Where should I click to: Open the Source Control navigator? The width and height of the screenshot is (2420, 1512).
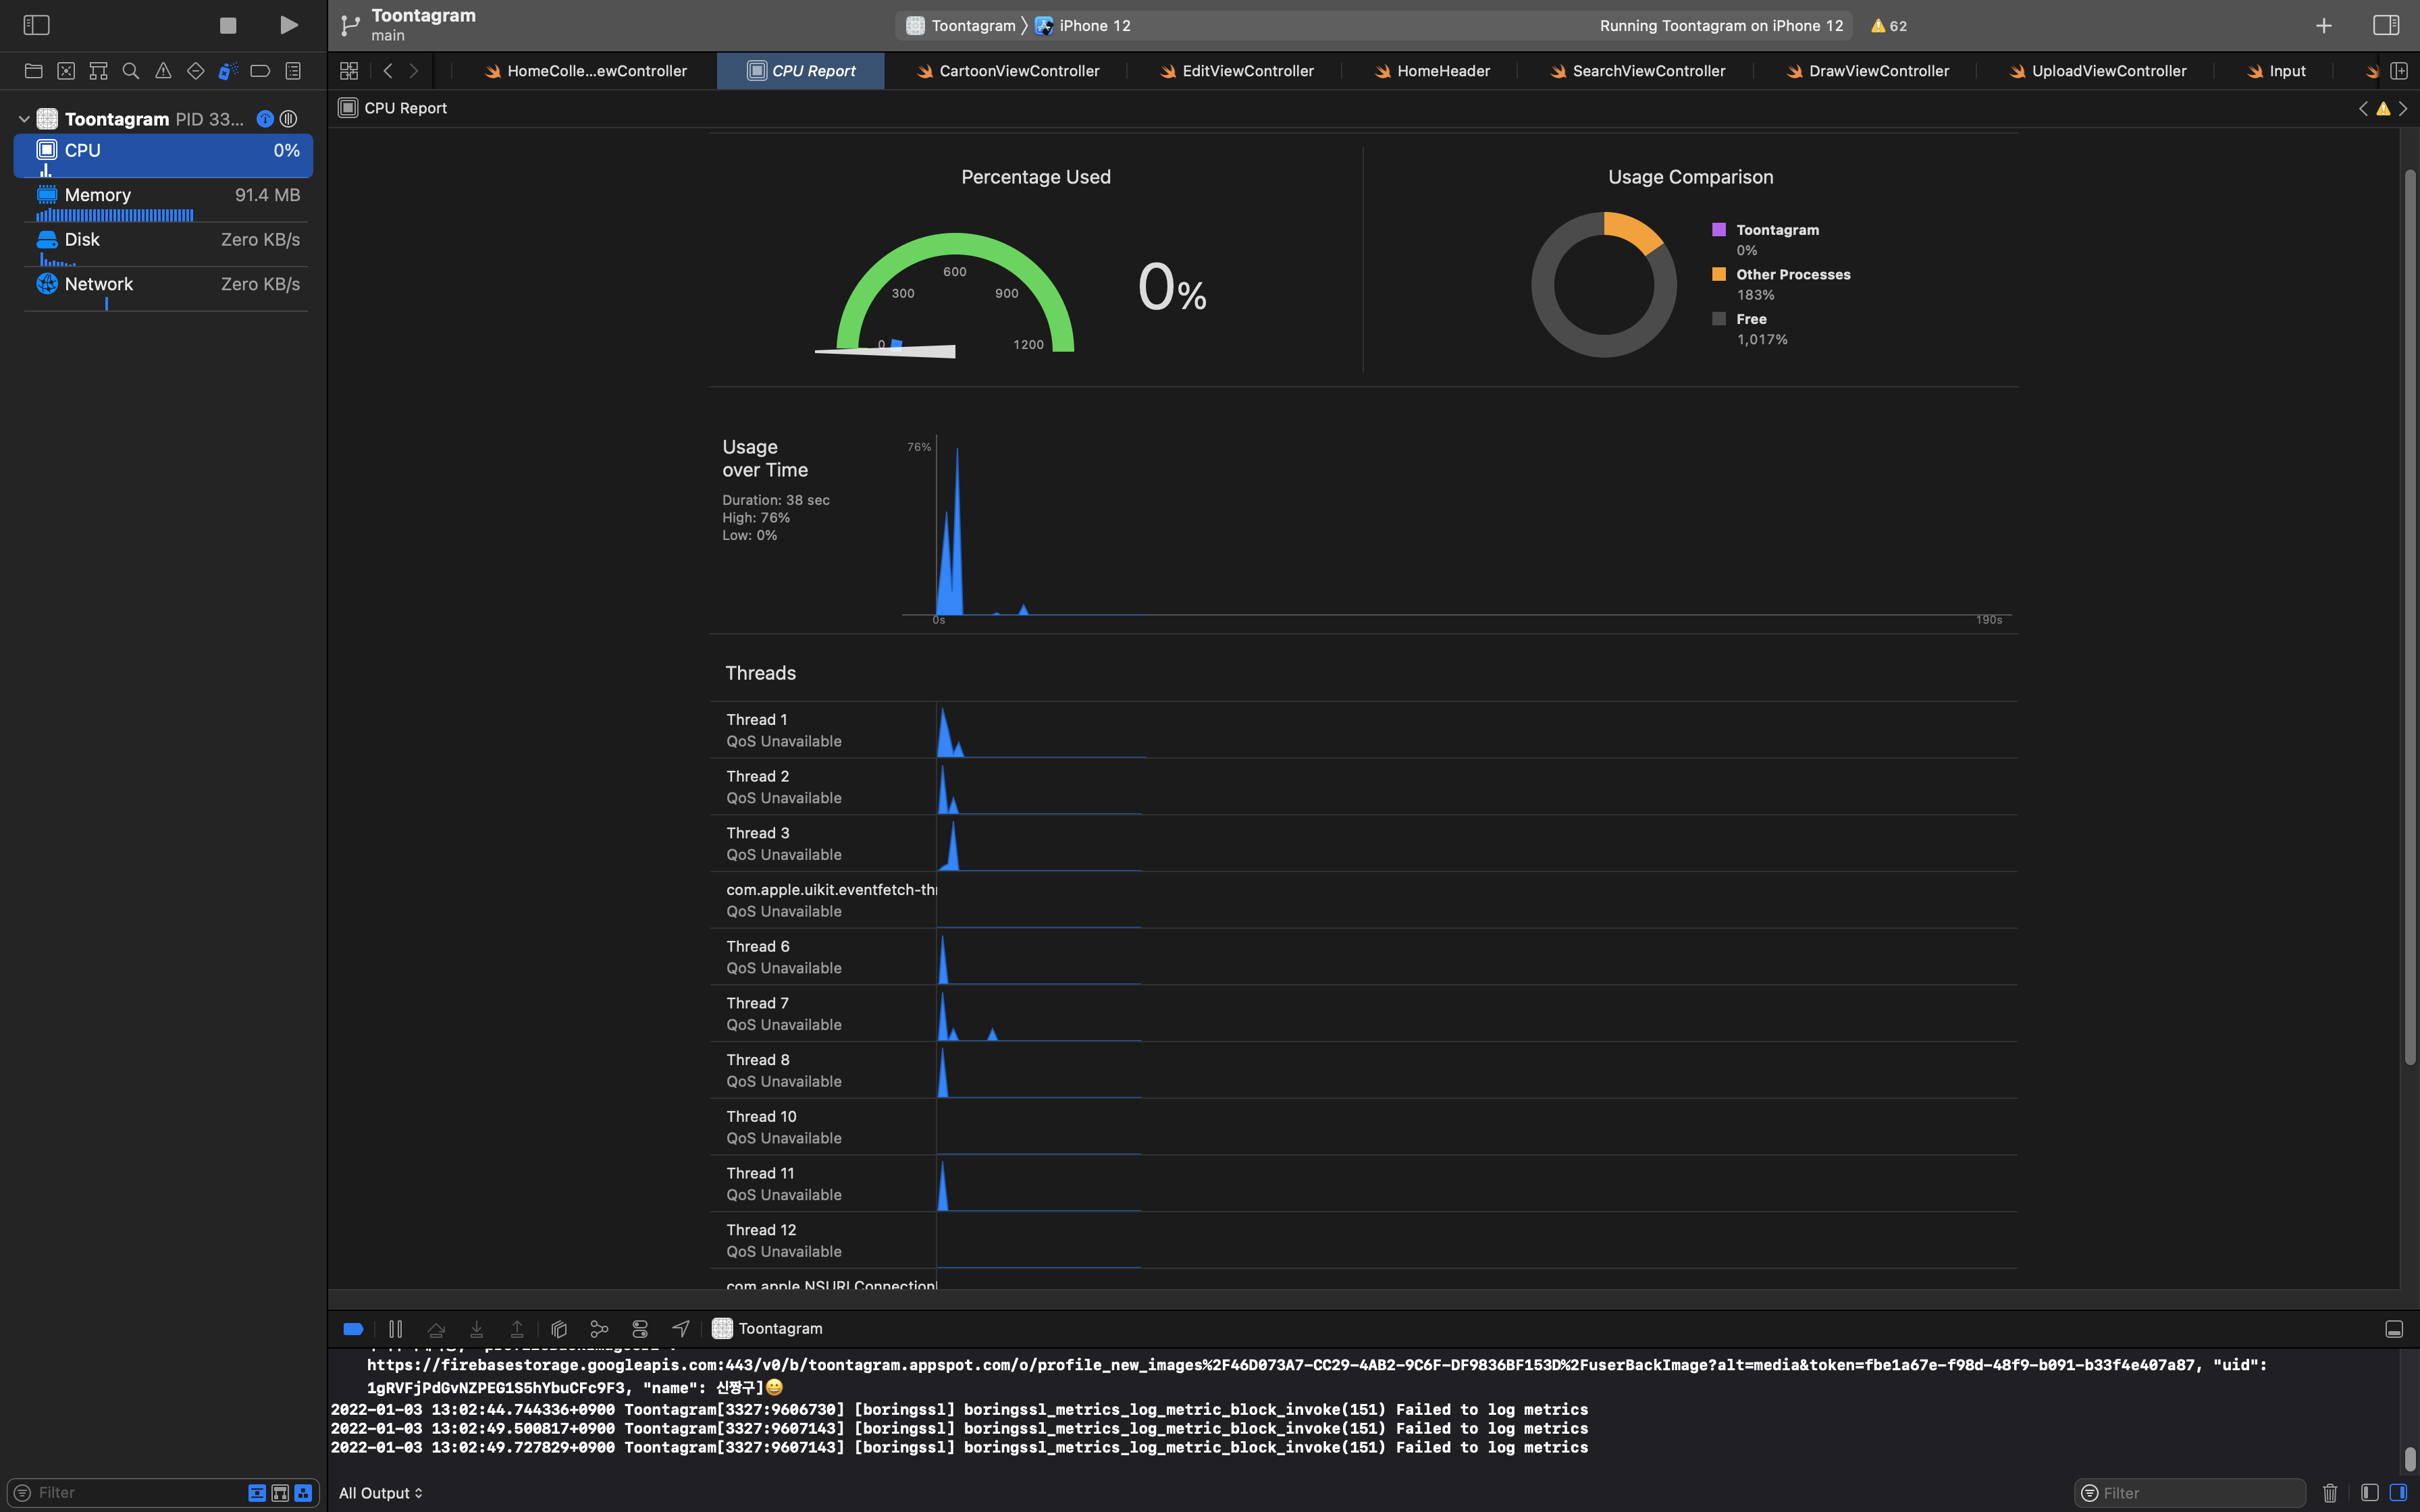[66, 71]
